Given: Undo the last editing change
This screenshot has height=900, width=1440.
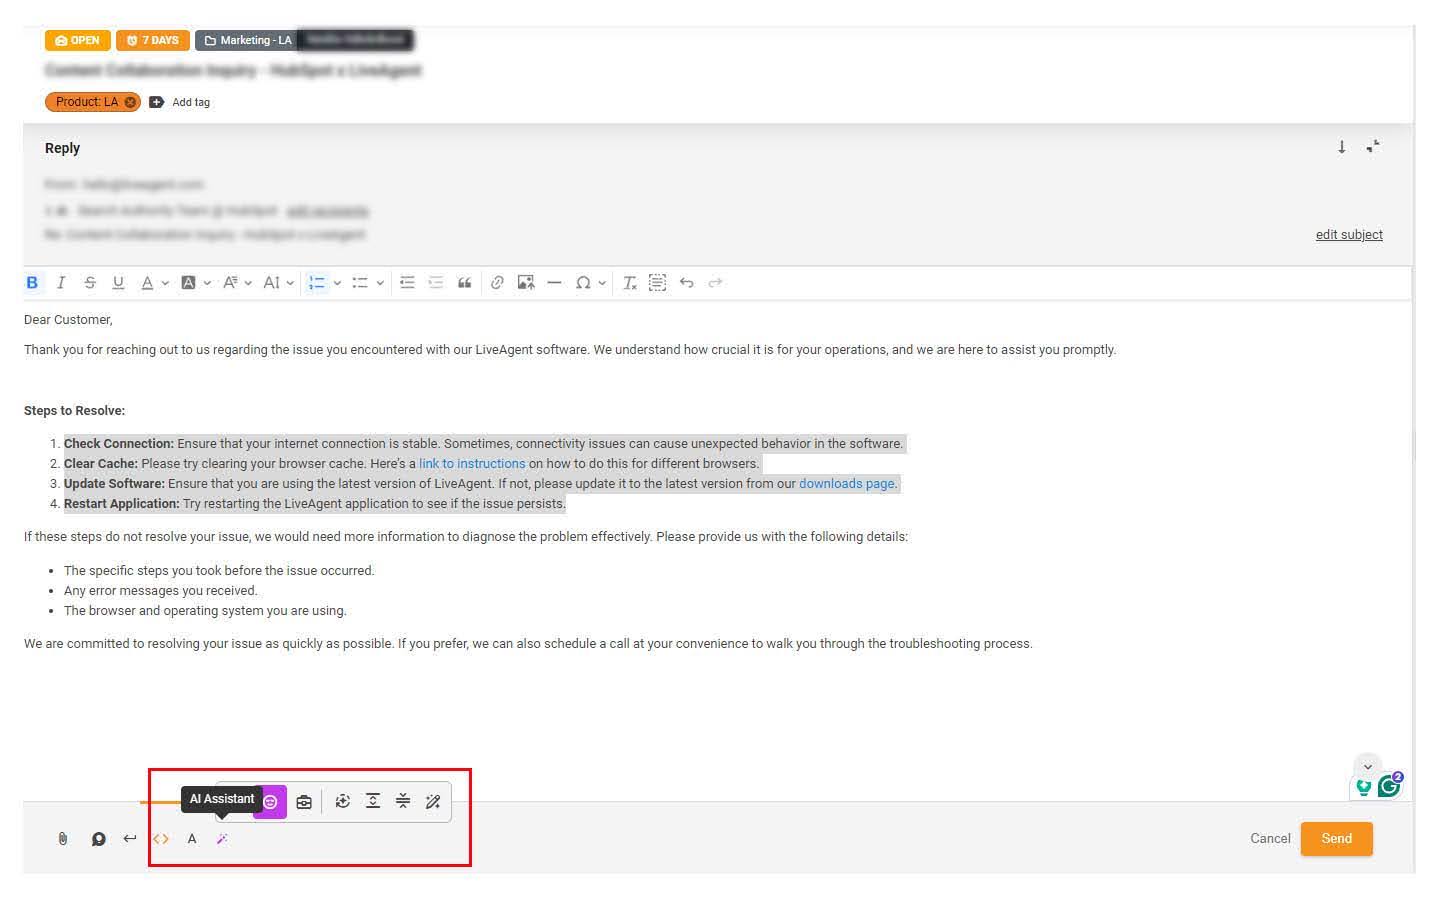Looking at the screenshot, I should (x=687, y=282).
